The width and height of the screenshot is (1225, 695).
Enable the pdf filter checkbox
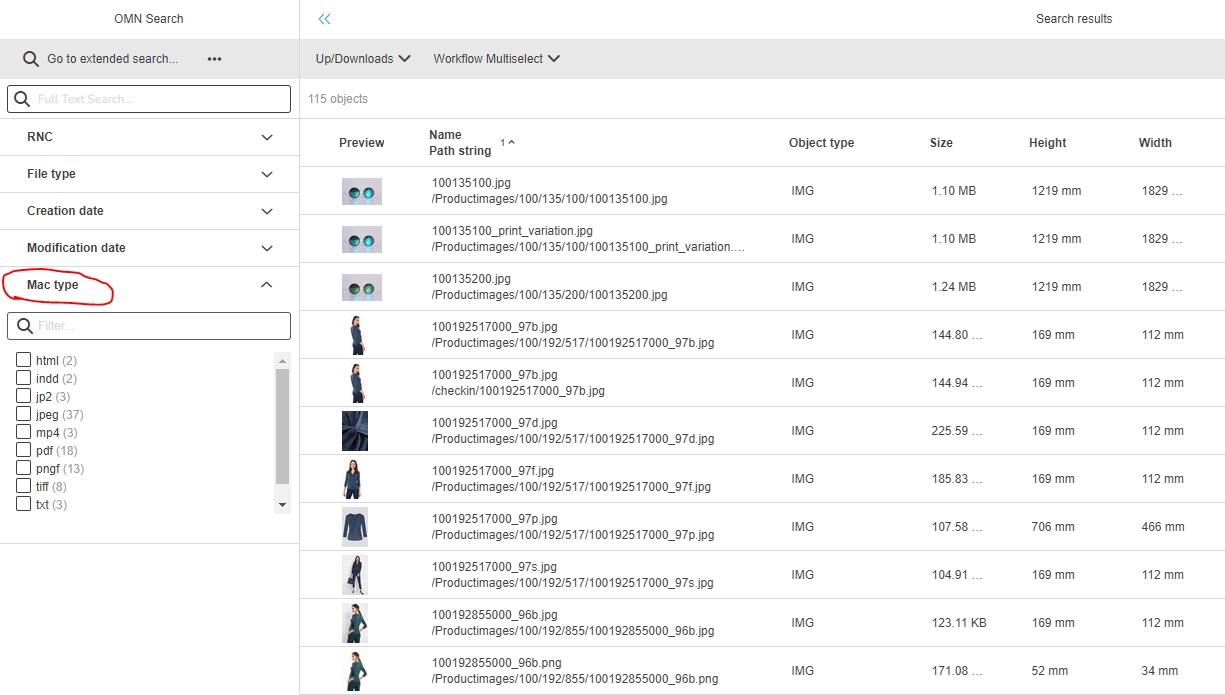click(24, 450)
